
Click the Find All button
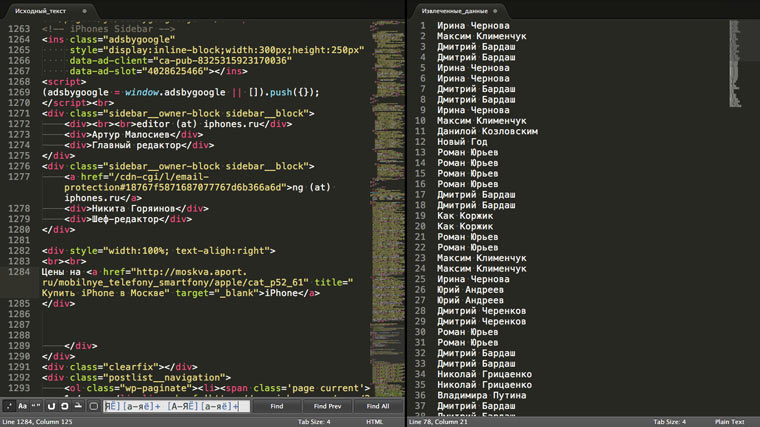[x=378, y=406]
